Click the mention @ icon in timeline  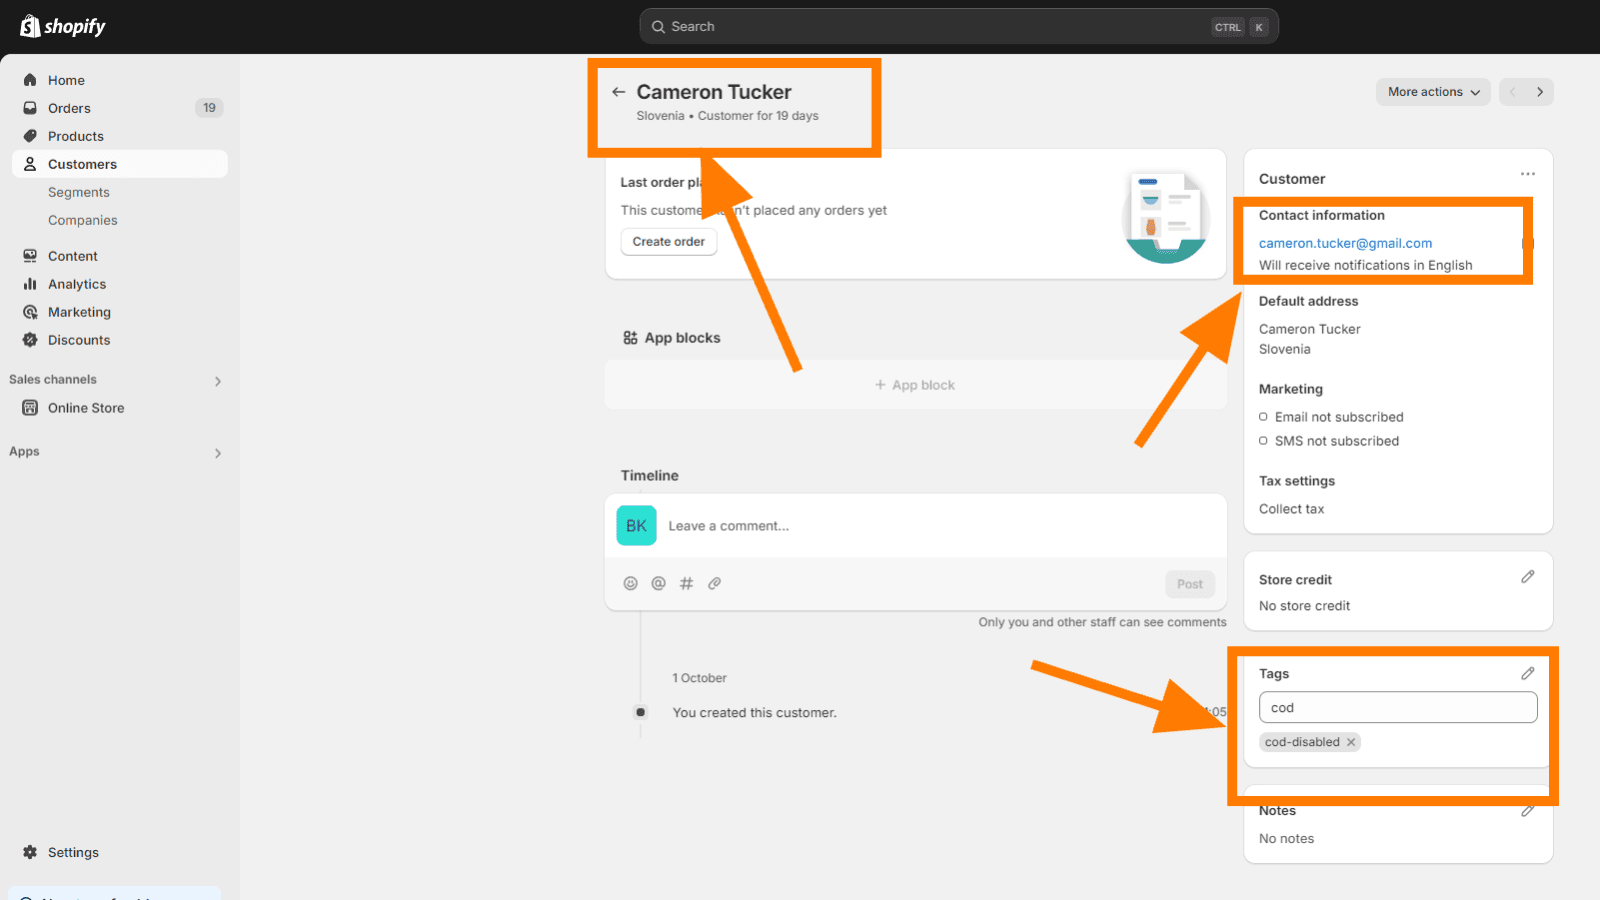658,584
